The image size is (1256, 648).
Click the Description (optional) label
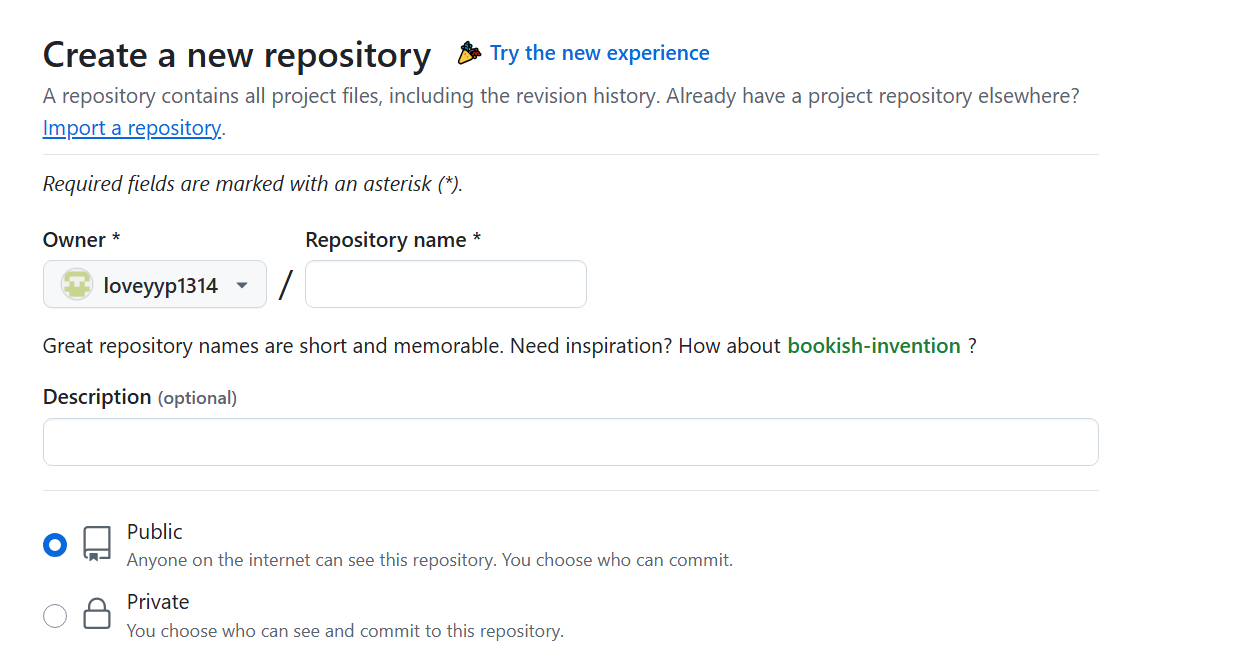point(140,397)
